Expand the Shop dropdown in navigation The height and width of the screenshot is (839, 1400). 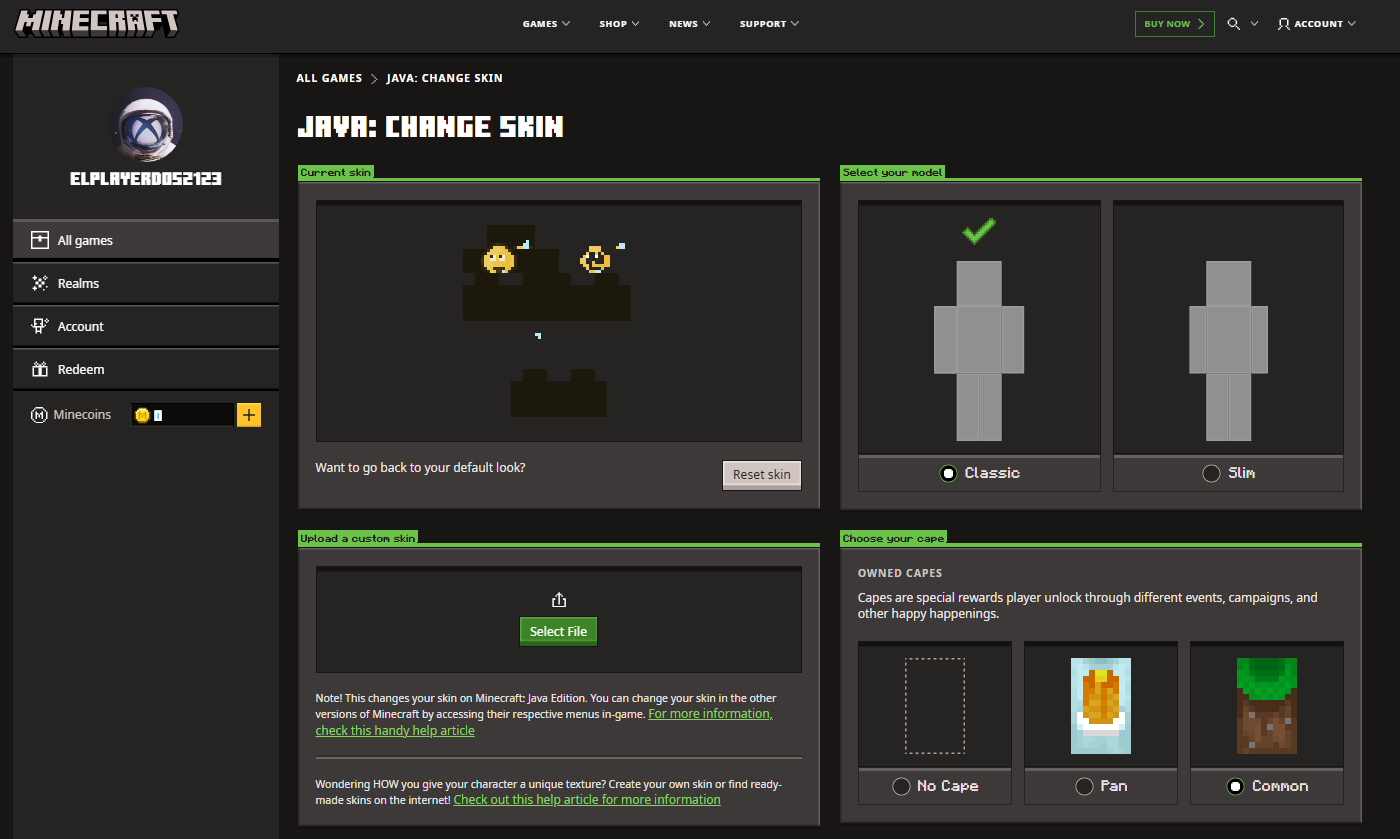click(x=619, y=24)
